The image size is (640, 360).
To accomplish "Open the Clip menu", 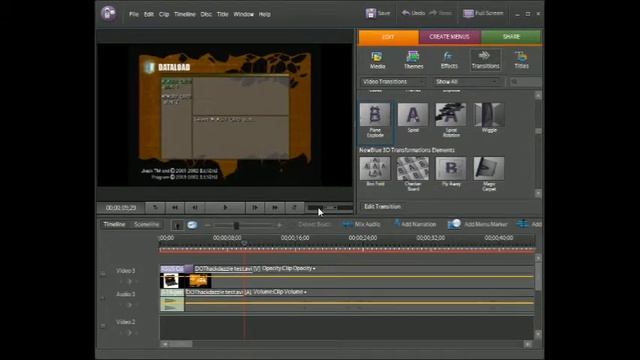I will click(x=164, y=14).
